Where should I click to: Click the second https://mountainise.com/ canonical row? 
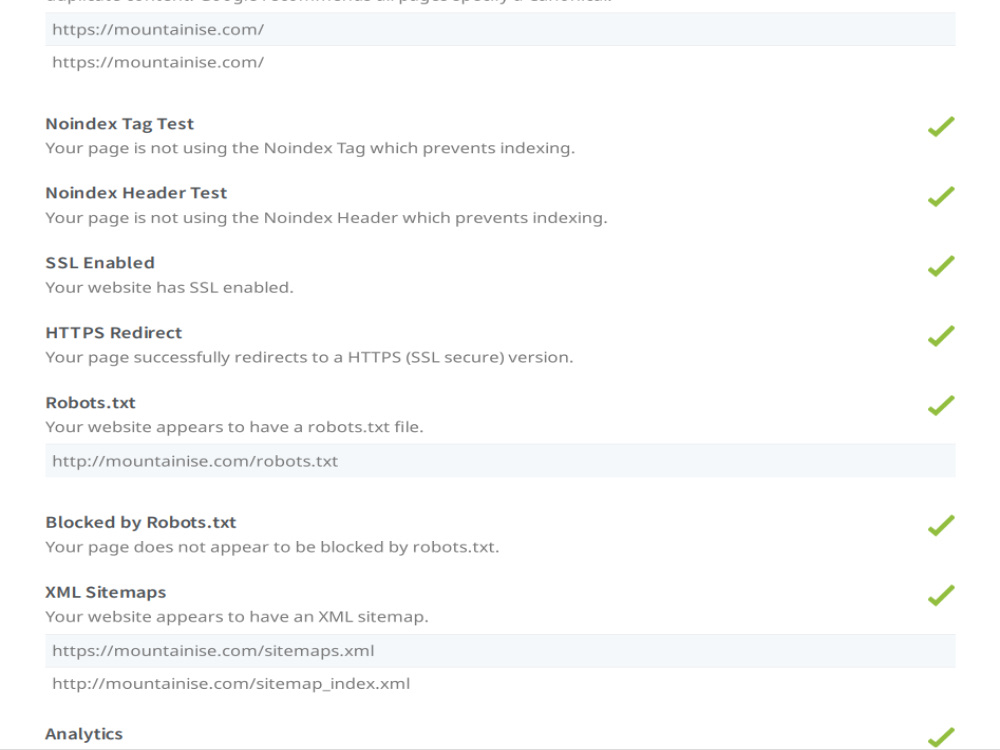(500, 62)
